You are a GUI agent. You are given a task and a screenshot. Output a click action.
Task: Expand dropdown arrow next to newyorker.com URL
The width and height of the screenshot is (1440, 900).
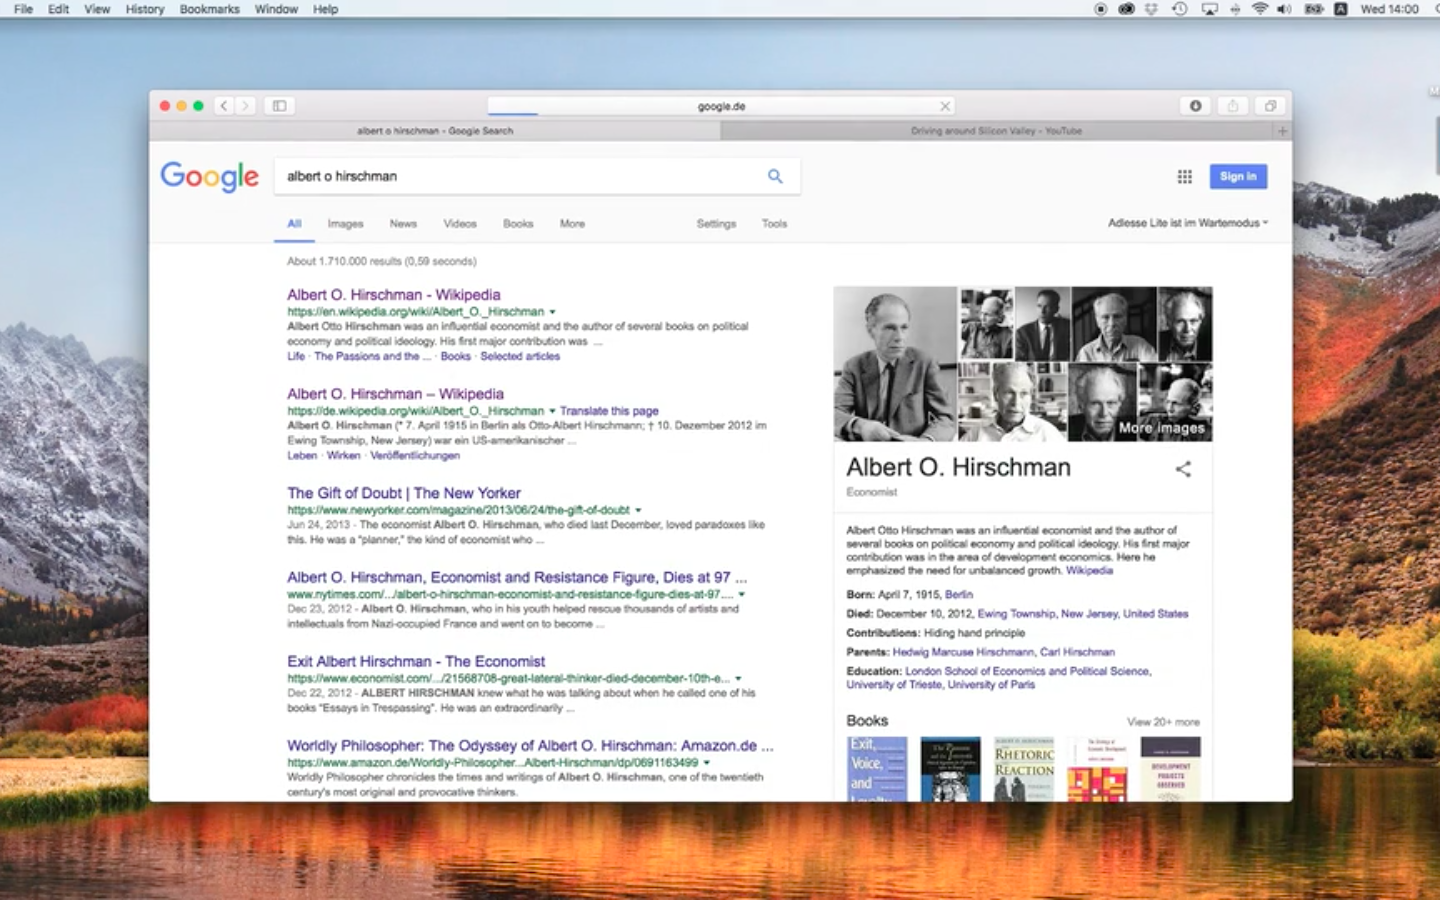click(638, 510)
